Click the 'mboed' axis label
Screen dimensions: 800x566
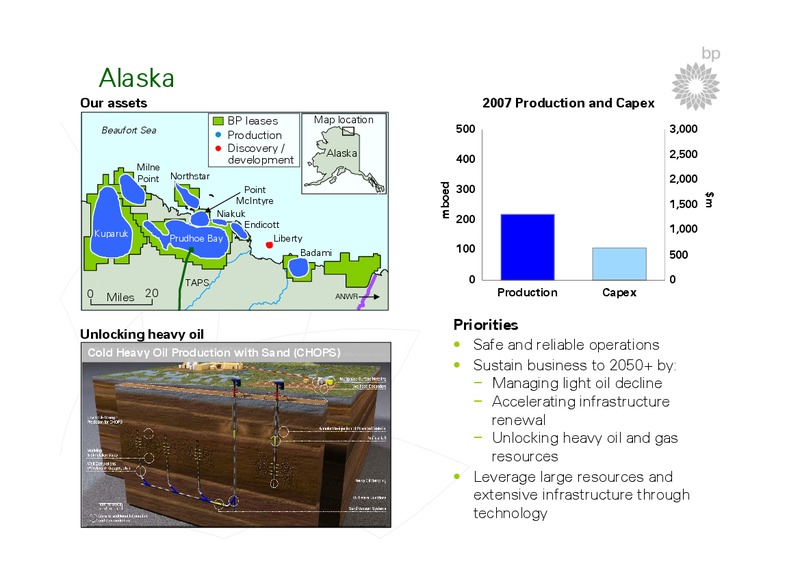click(445, 200)
